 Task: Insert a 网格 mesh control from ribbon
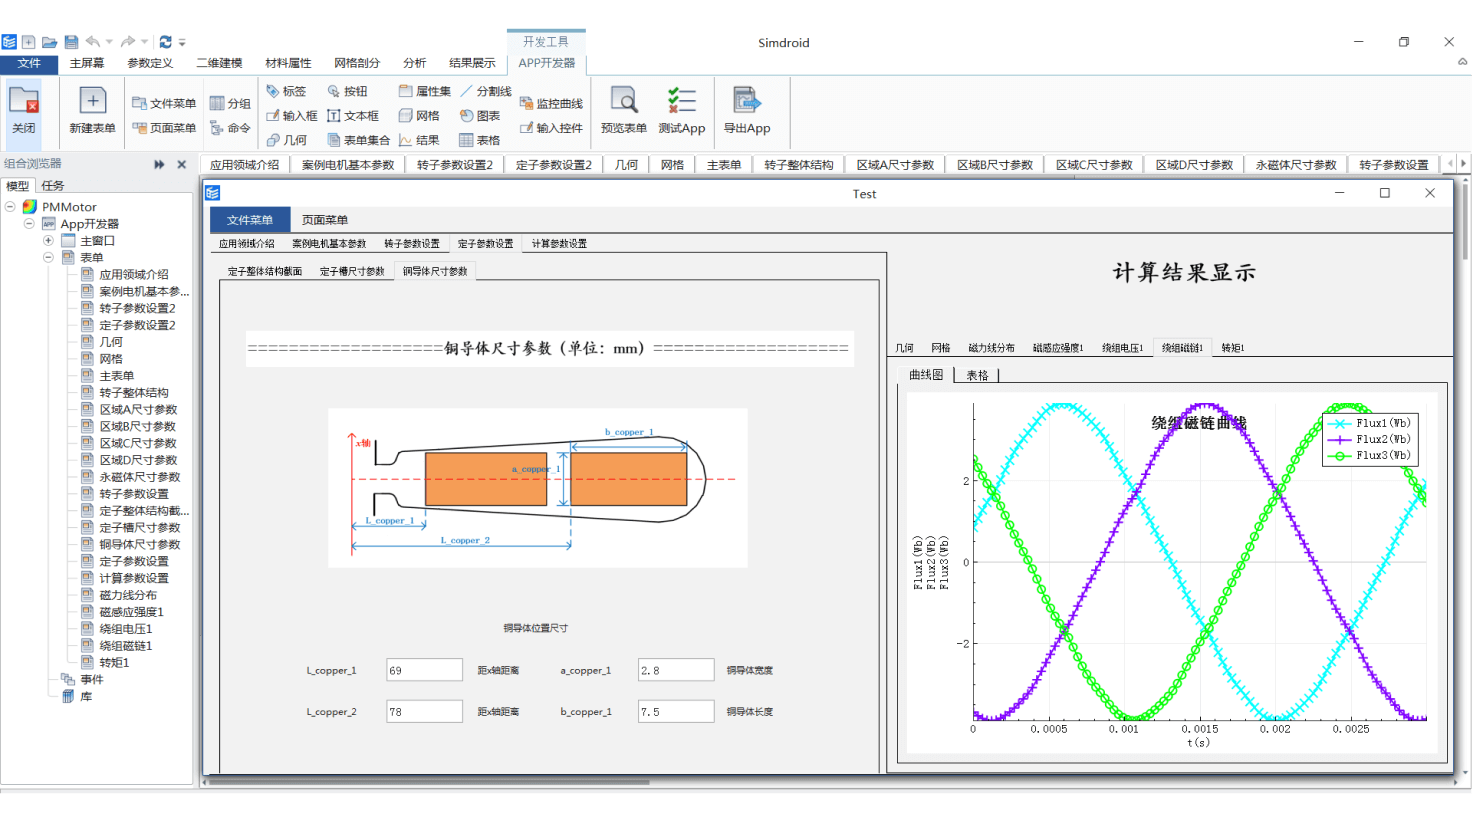point(419,116)
